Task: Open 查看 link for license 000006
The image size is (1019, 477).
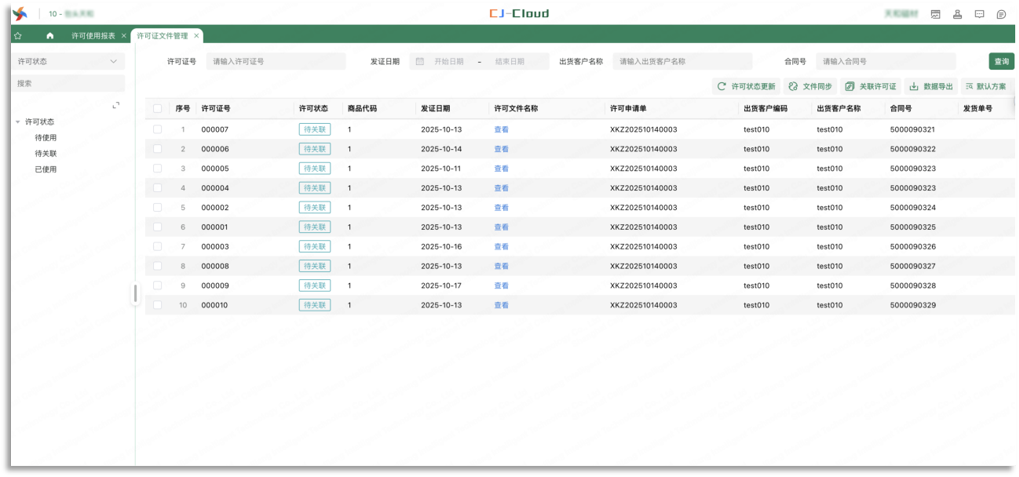Action: pyautogui.click(x=501, y=149)
